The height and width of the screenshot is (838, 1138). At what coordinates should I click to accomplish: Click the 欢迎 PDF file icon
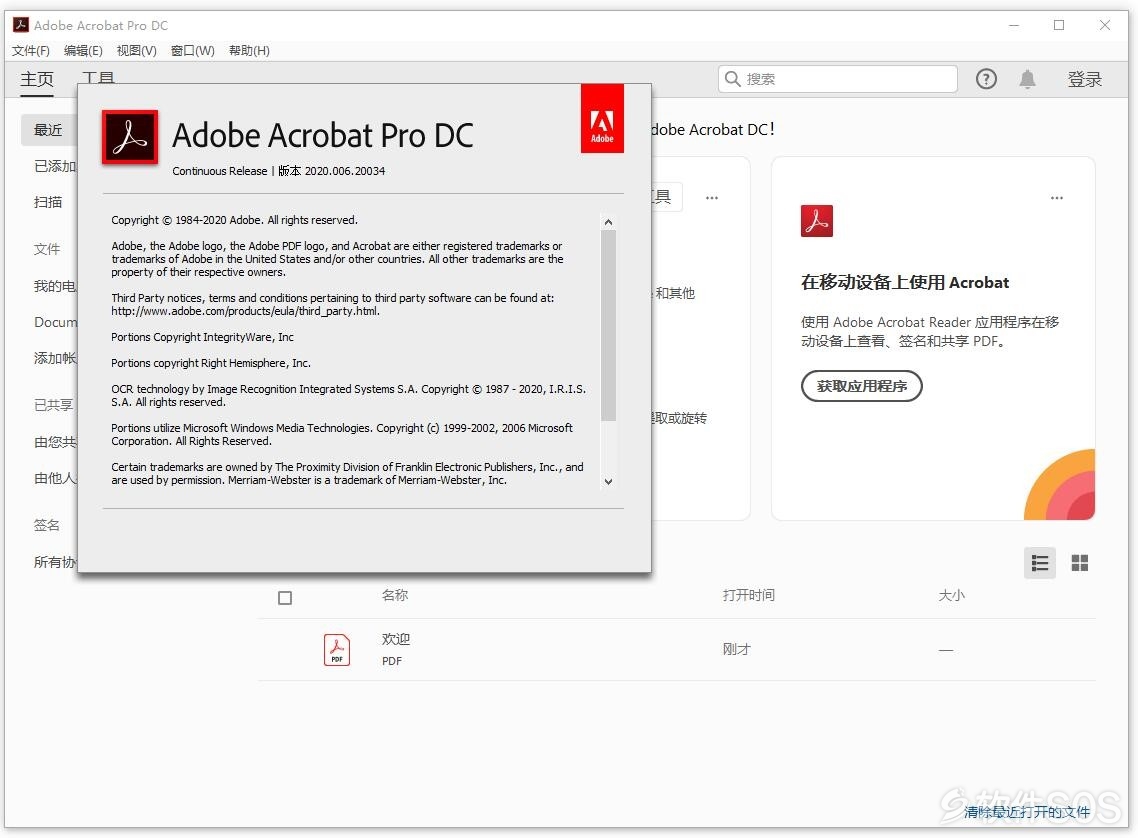[x=337, y=649]
